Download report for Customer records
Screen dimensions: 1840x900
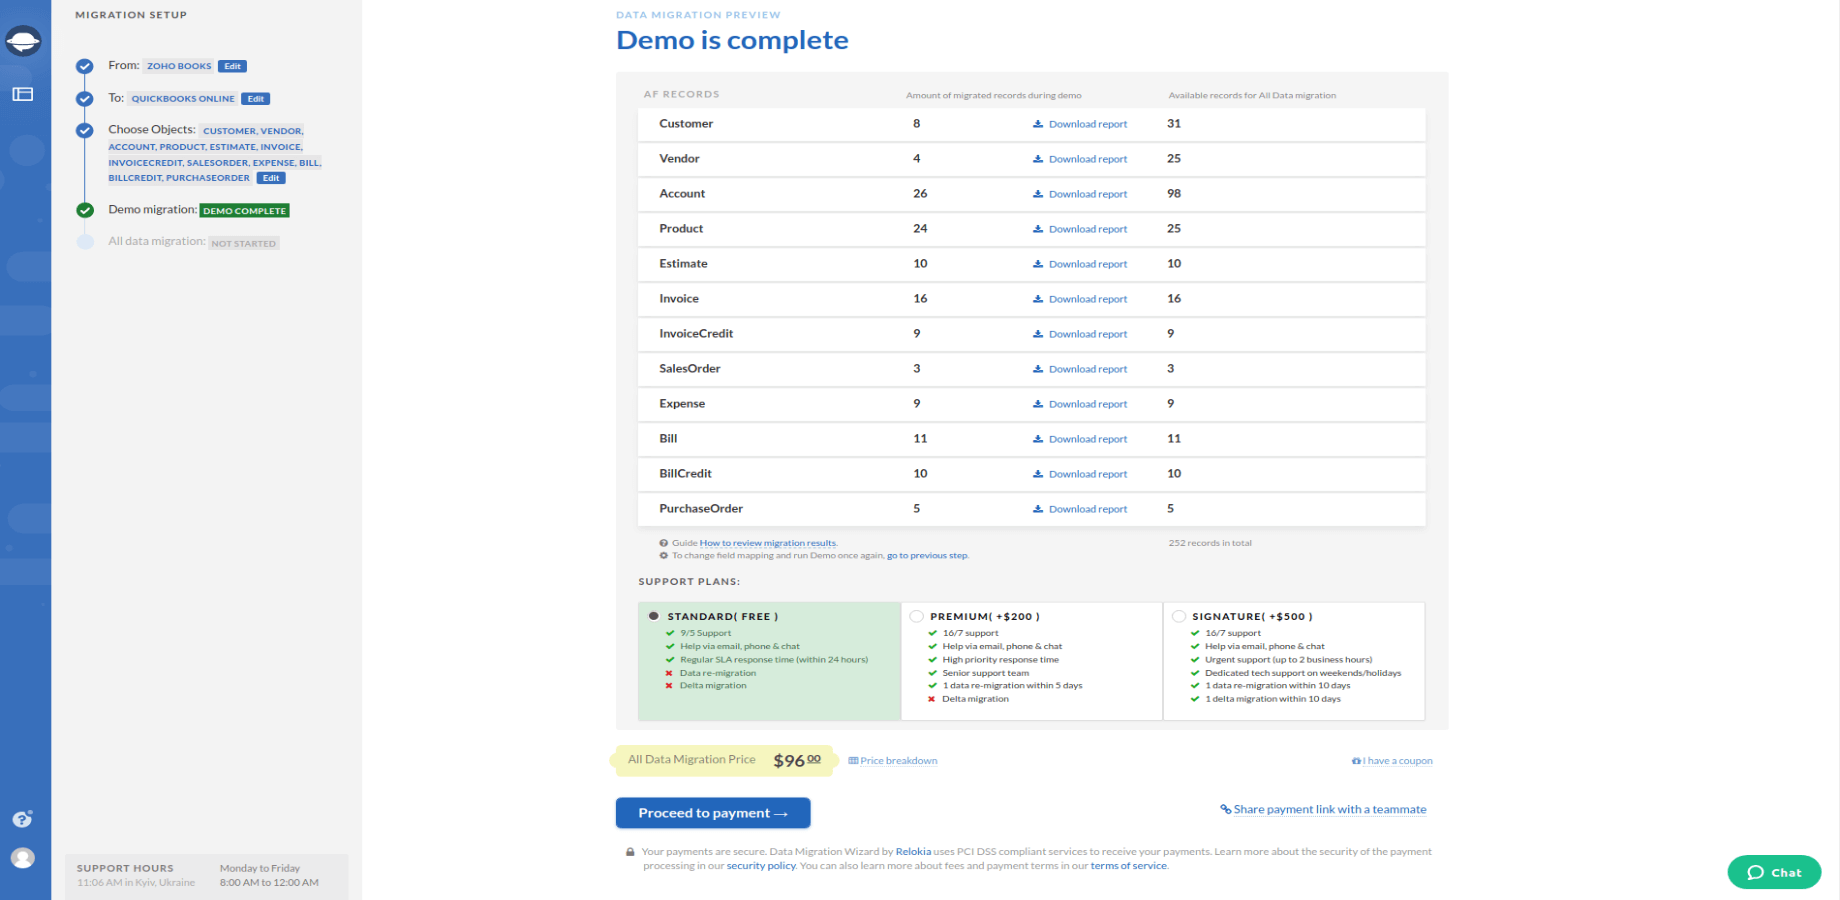(x=1088, y=124)
